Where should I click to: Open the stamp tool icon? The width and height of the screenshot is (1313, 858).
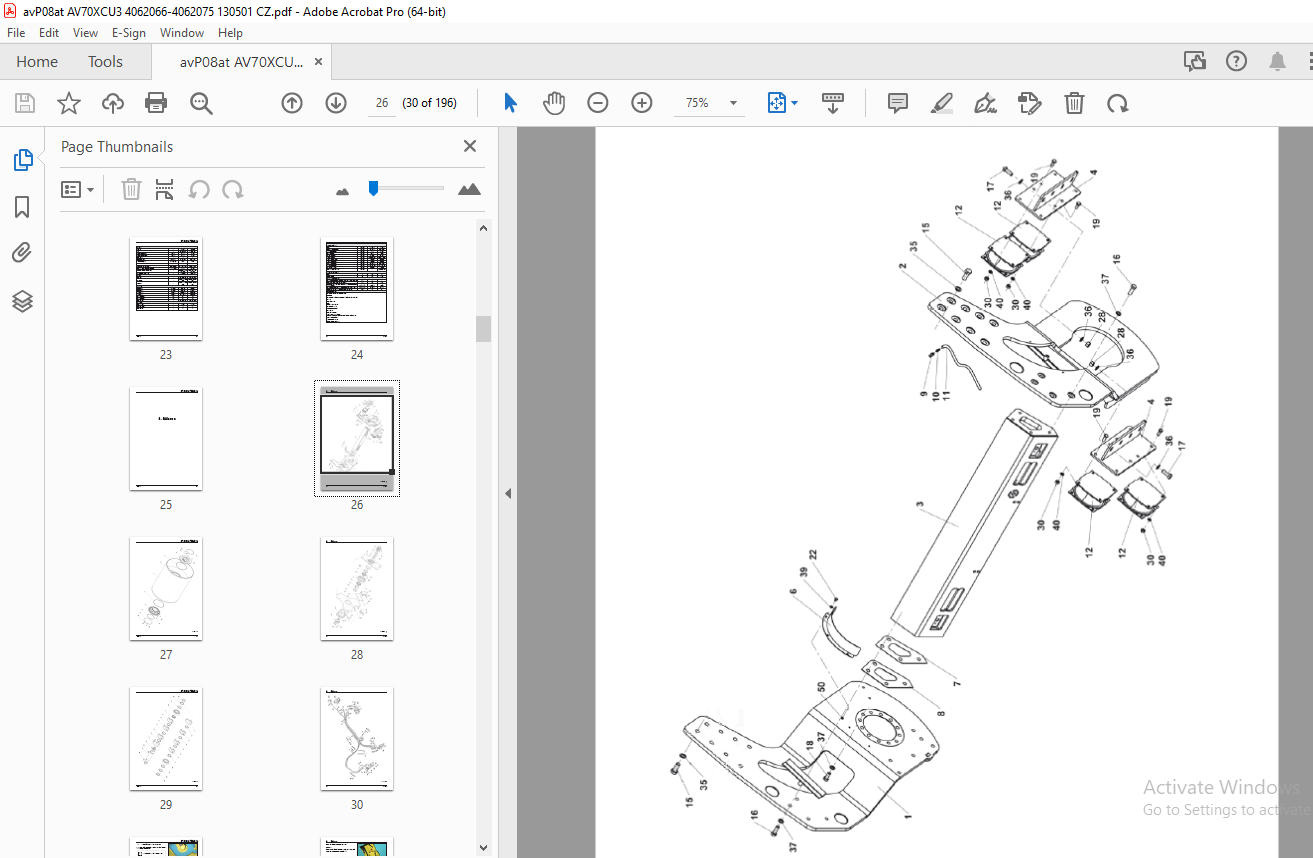[x=1029, y=103]
